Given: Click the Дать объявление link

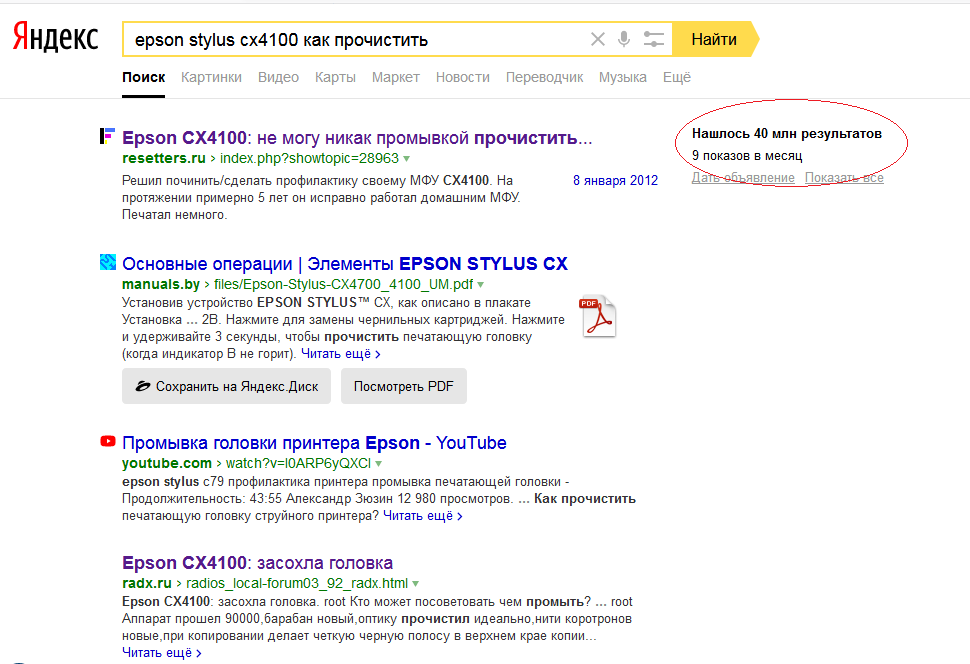Looking at the screenshot, I should [743, 178].
